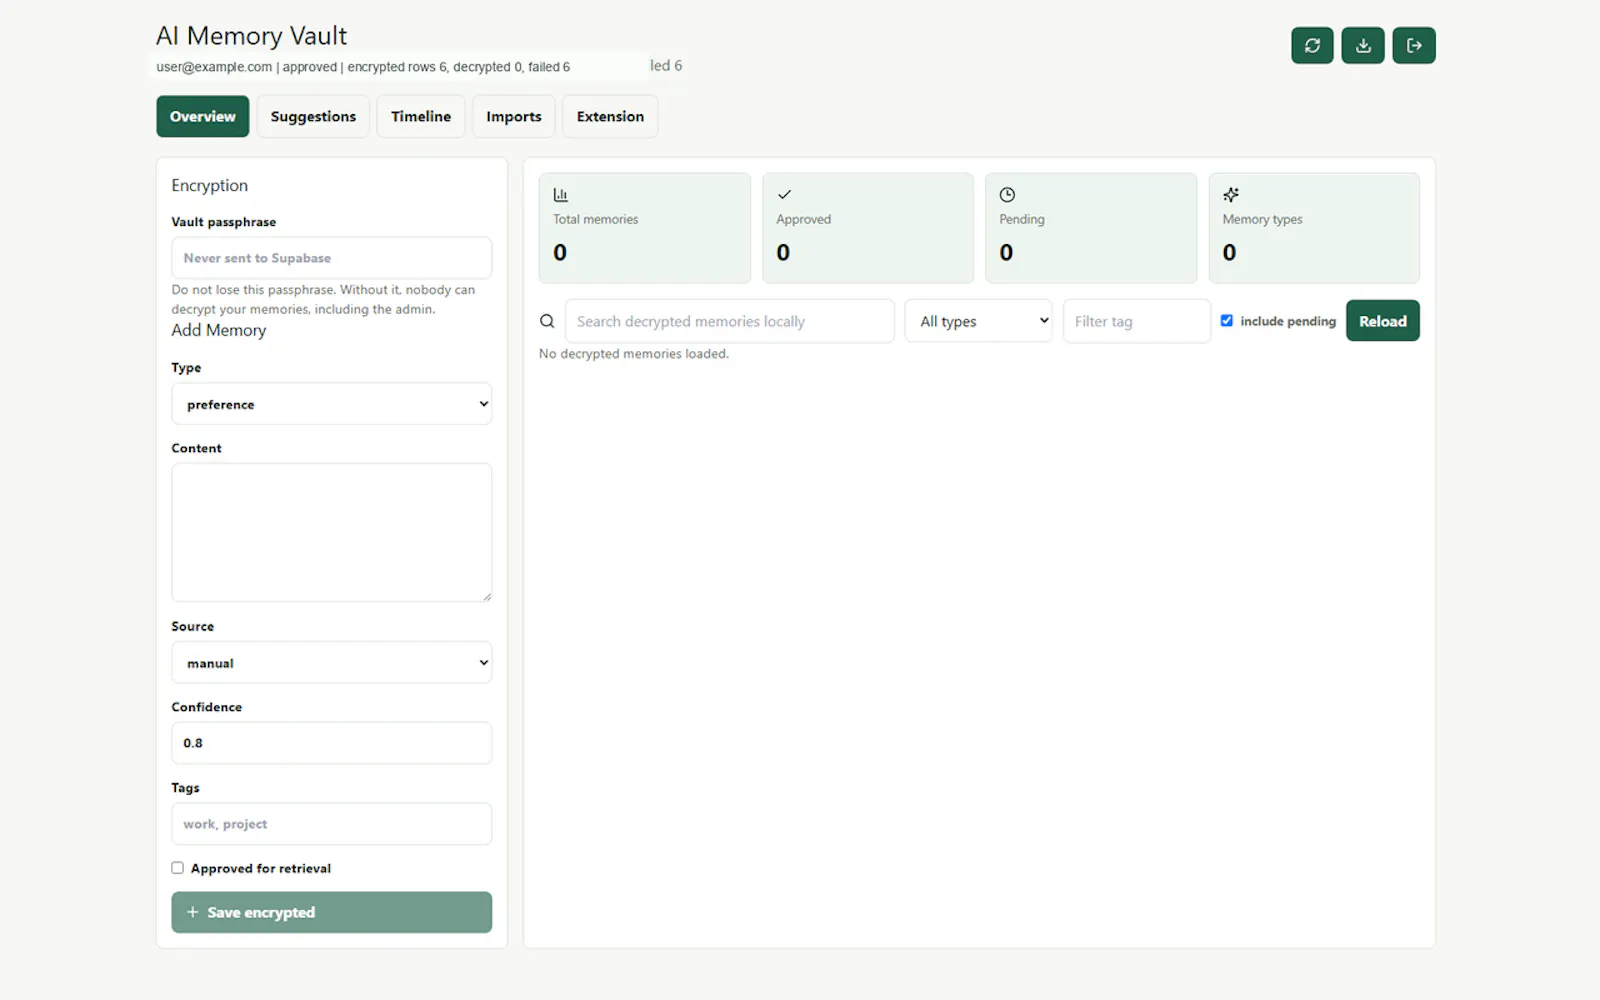
Task: Click the Memory types sparkle icon
Action: 1231,195
